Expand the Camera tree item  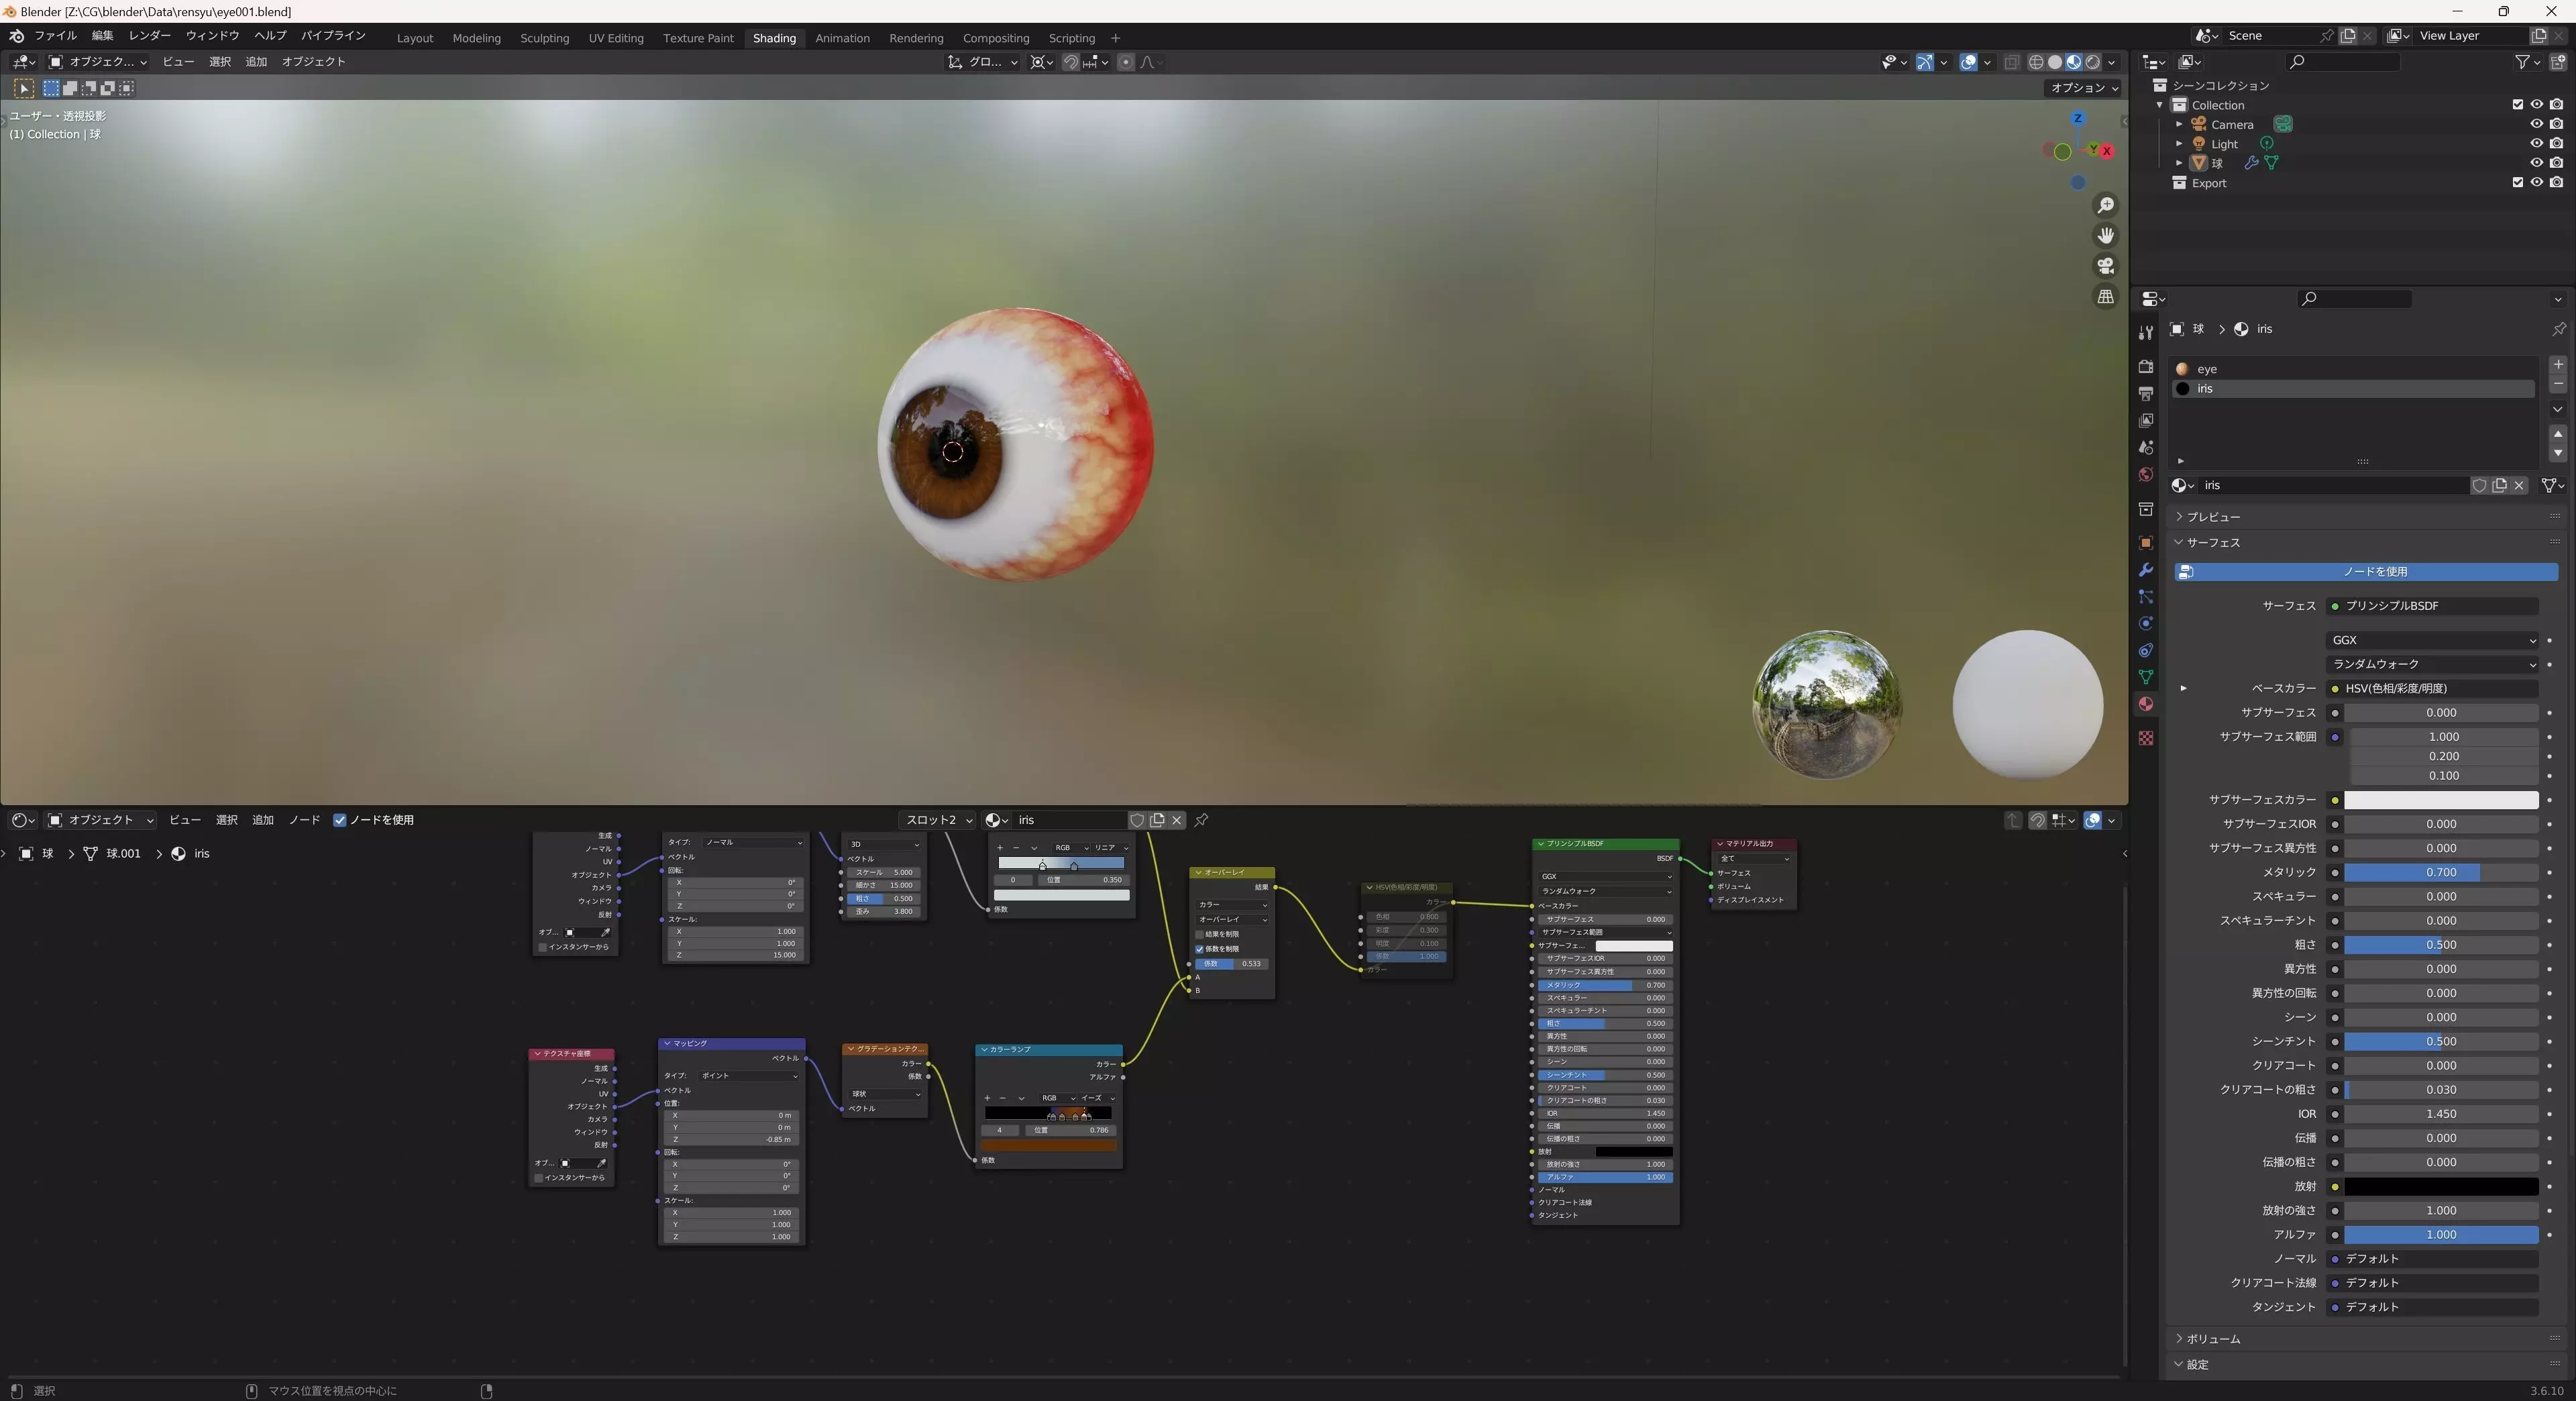click(2179, 124)
